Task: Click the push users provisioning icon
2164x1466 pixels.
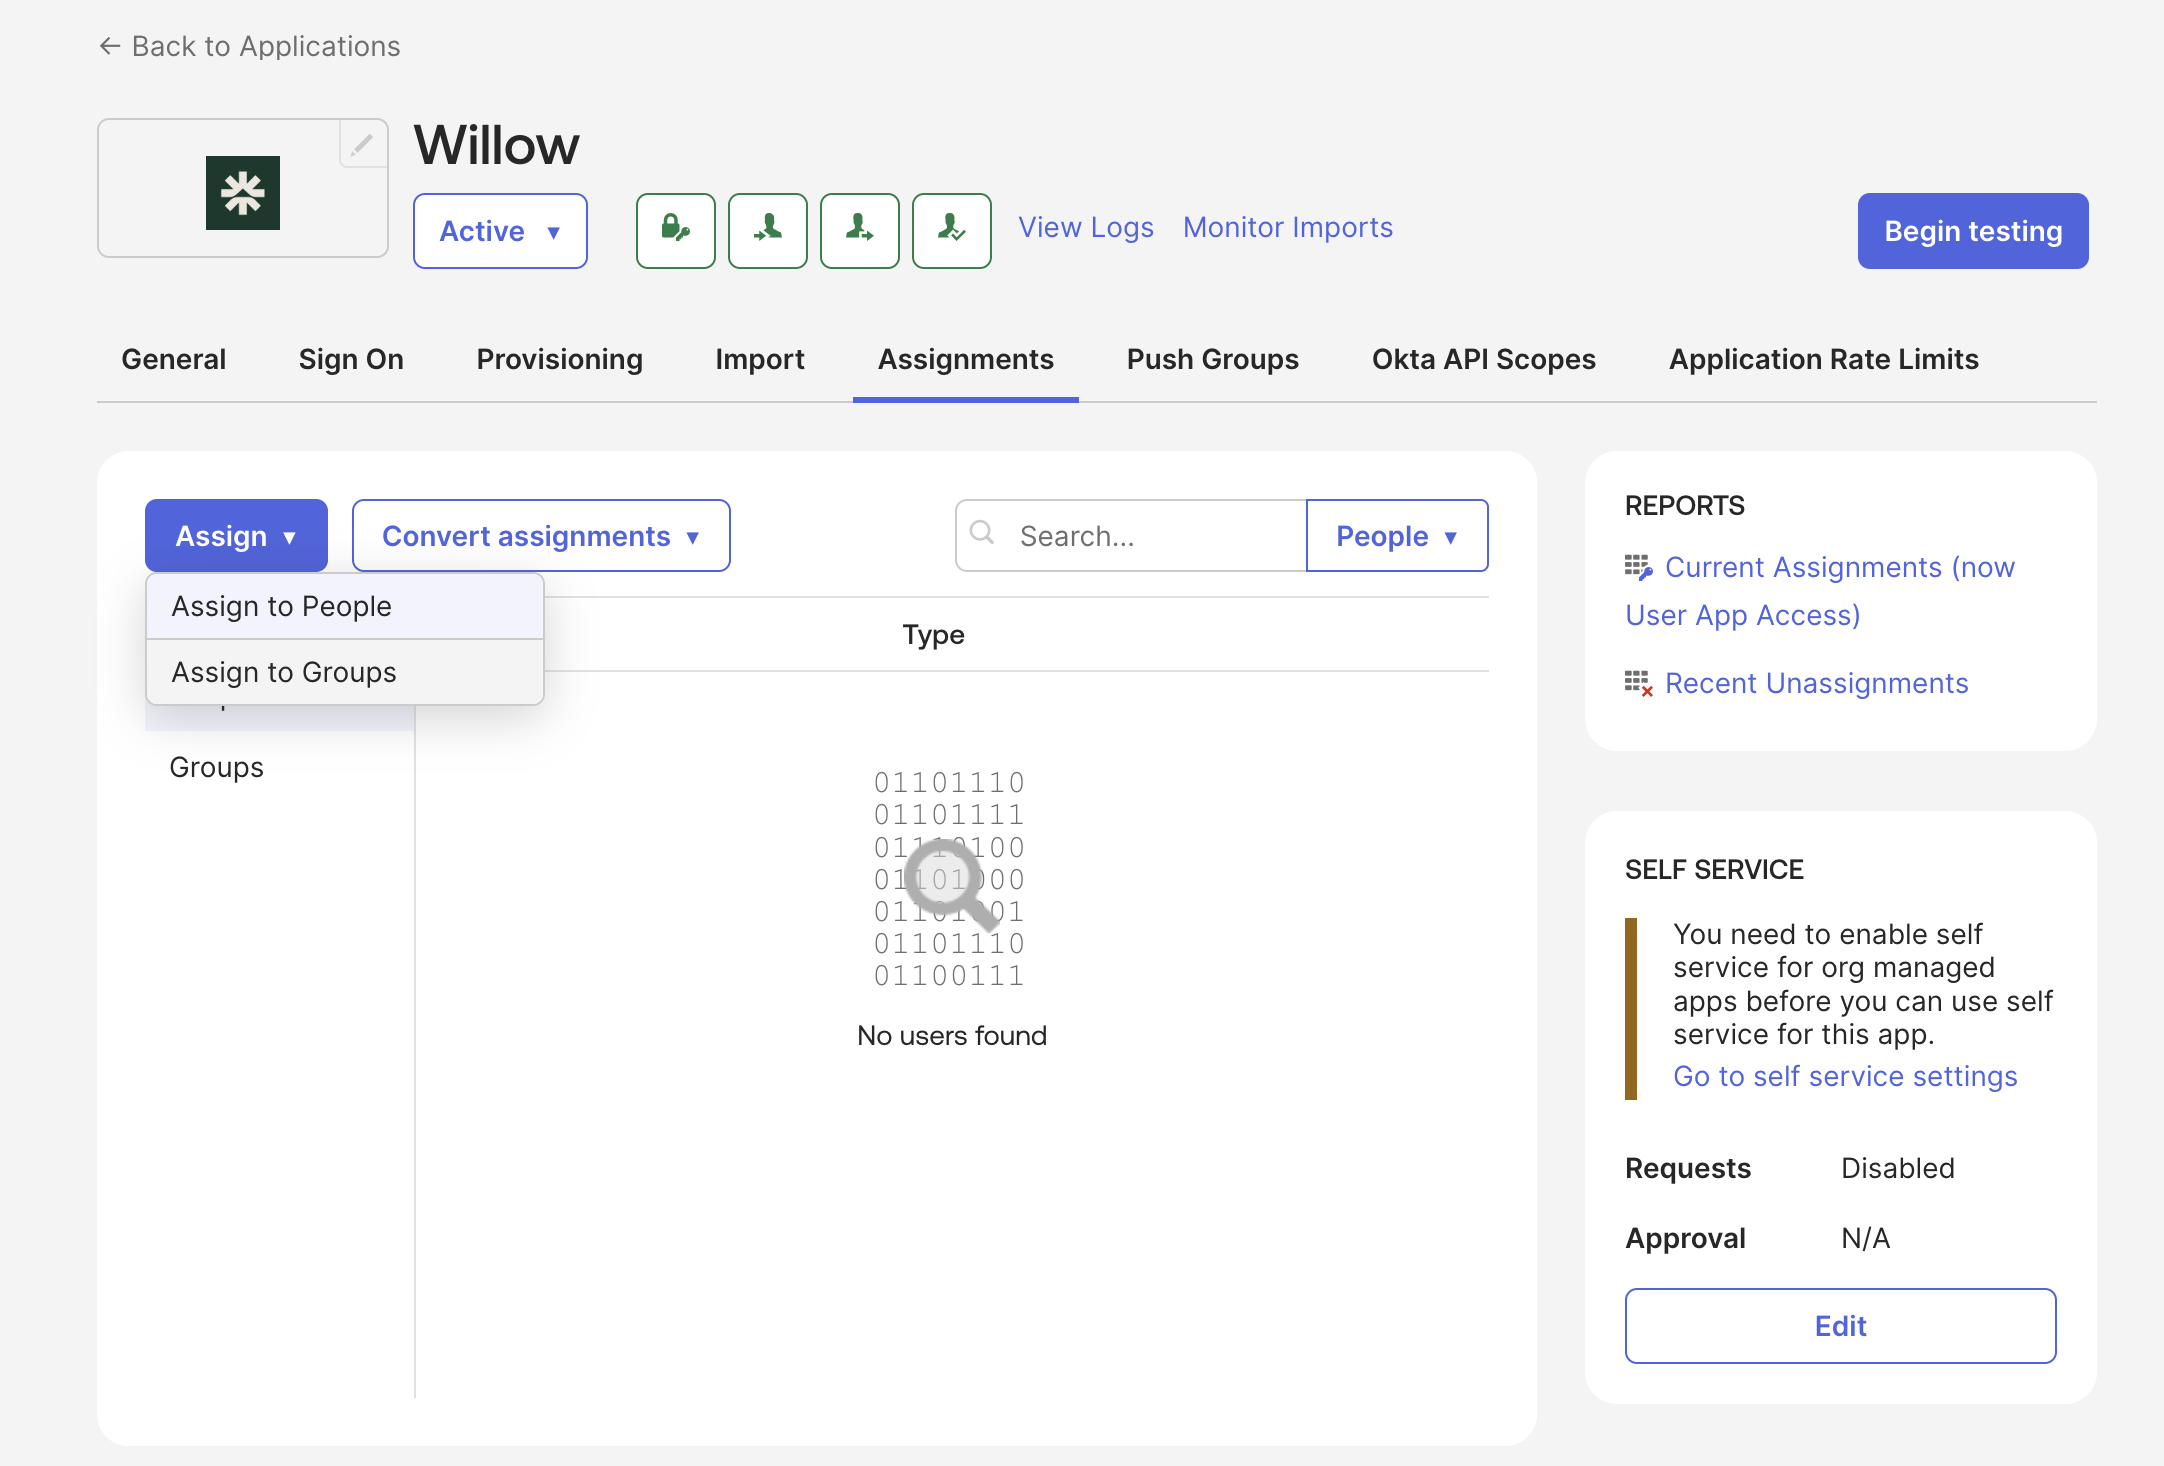Action: pos(860,231)
